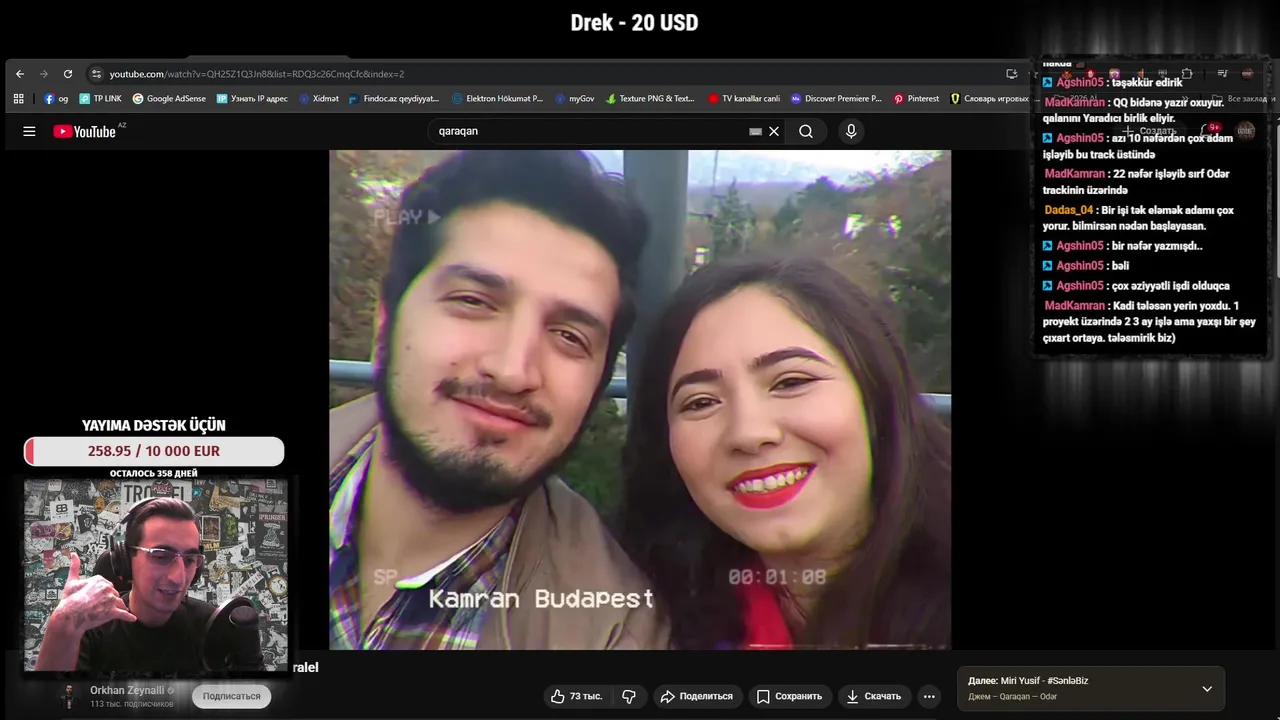Click the search field containing 'qaraqan'
The width and height of the screenshot is (1280, 720).
[x=590, y=131]
